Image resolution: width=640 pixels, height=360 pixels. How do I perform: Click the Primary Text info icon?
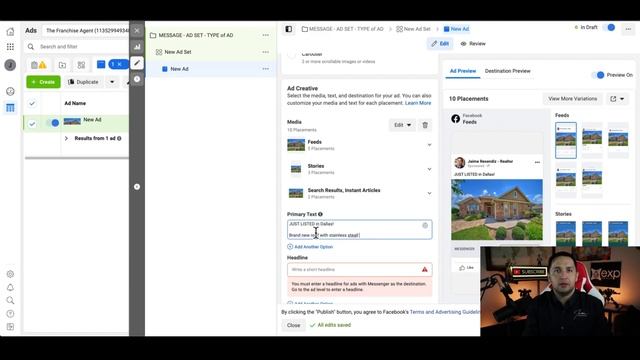coord(320,214)
